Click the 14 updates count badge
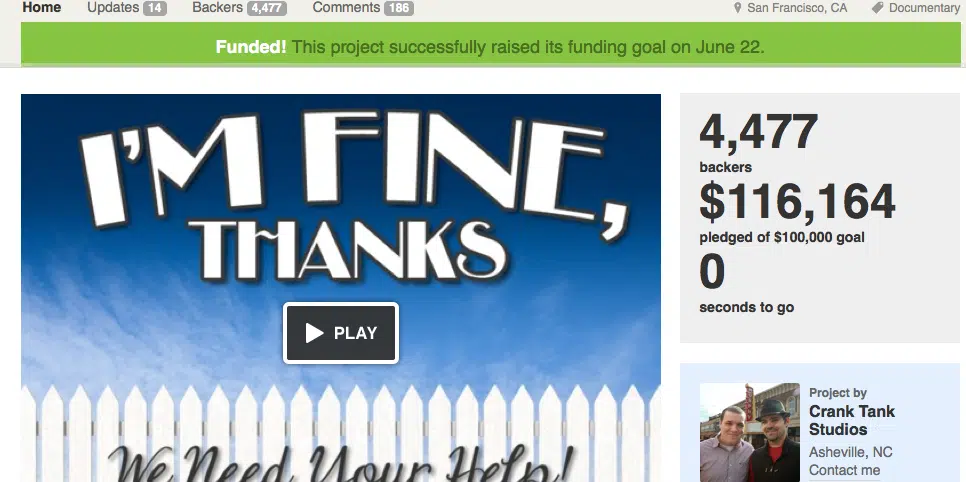 coord(155,9)
